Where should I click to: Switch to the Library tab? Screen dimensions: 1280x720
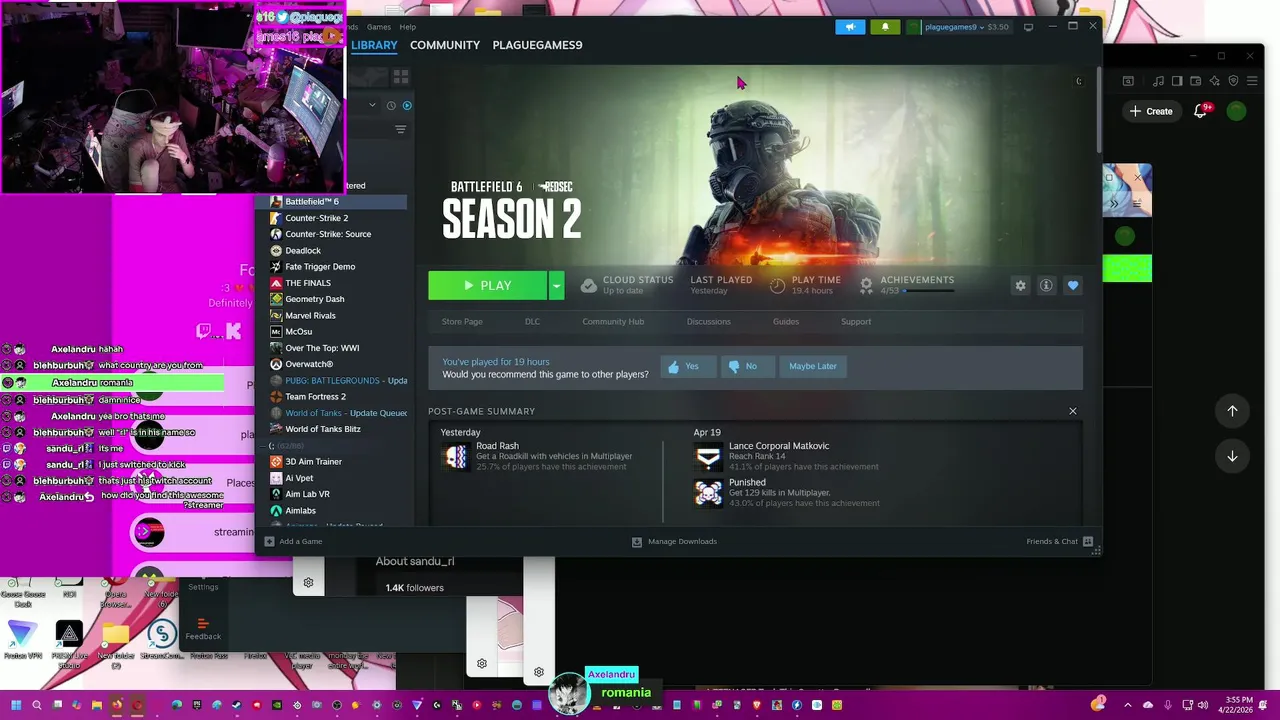(x=374, y=45)
